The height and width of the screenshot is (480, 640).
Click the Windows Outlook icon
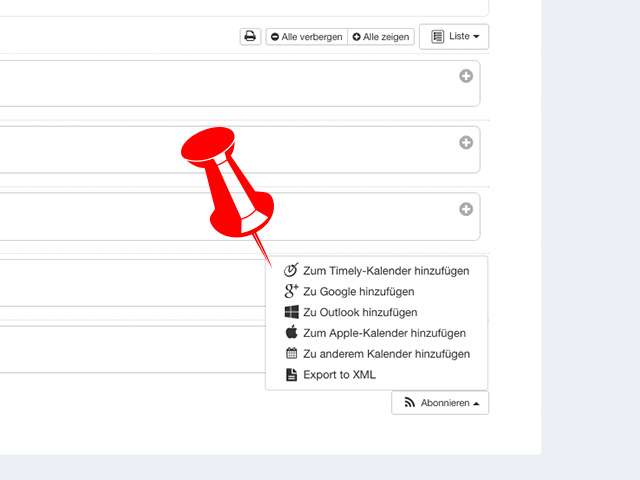(x=291, y=312)
